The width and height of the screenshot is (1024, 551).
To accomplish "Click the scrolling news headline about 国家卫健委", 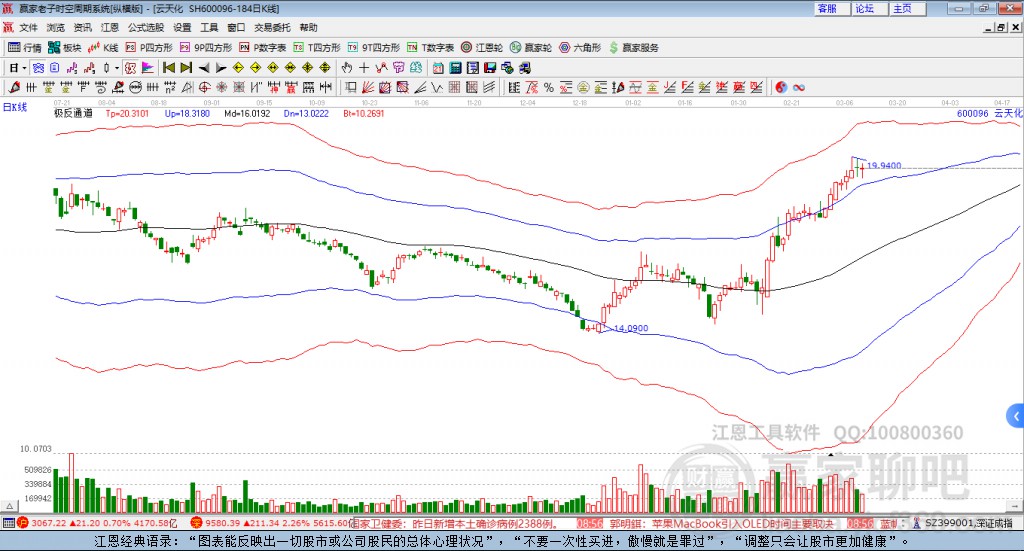I will [x=457, y=524].
